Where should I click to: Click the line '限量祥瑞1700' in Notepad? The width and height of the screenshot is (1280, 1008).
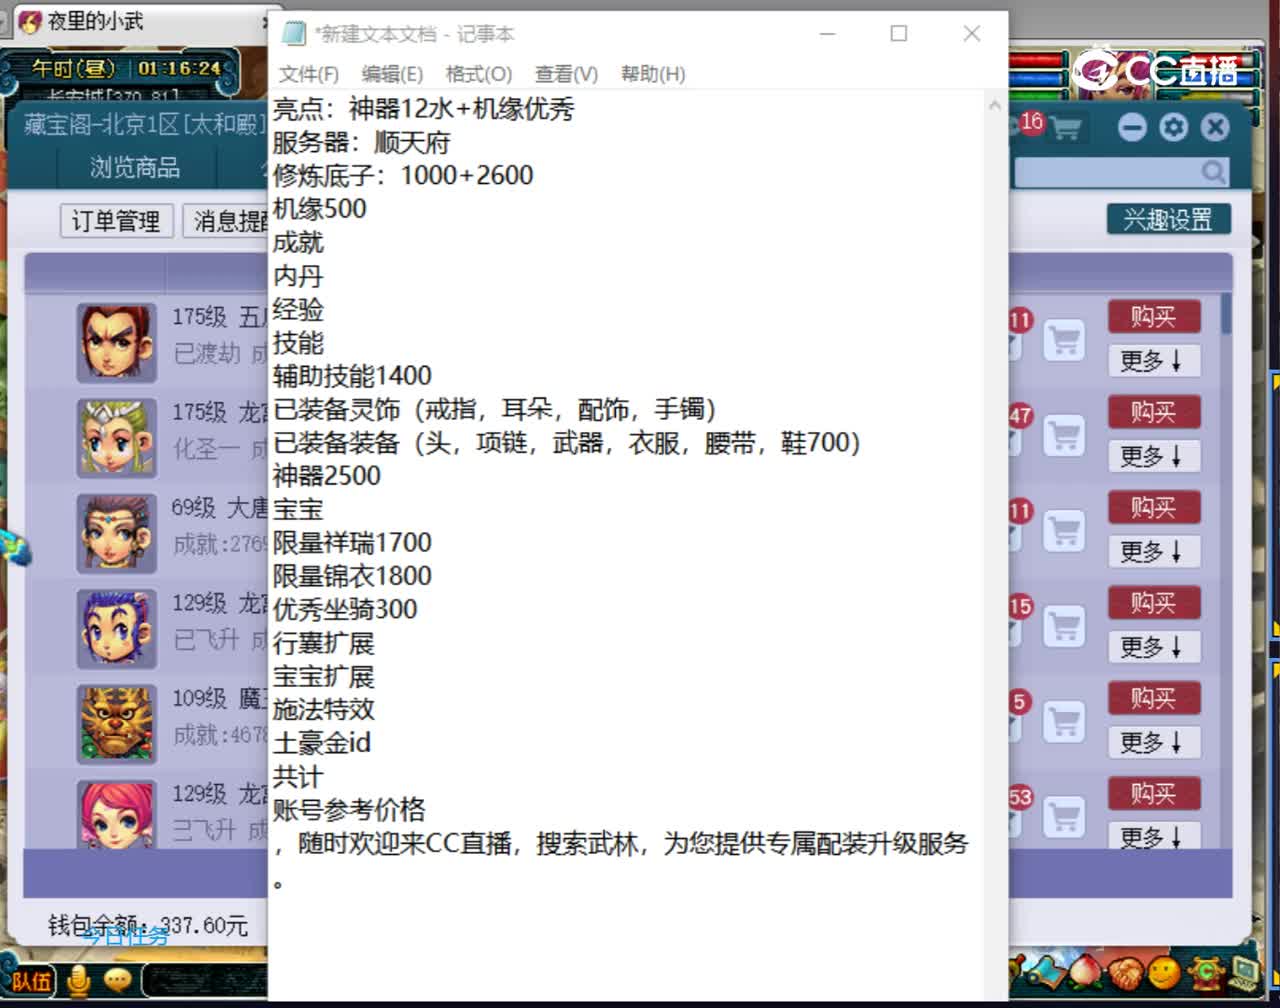tap(352, 542)
